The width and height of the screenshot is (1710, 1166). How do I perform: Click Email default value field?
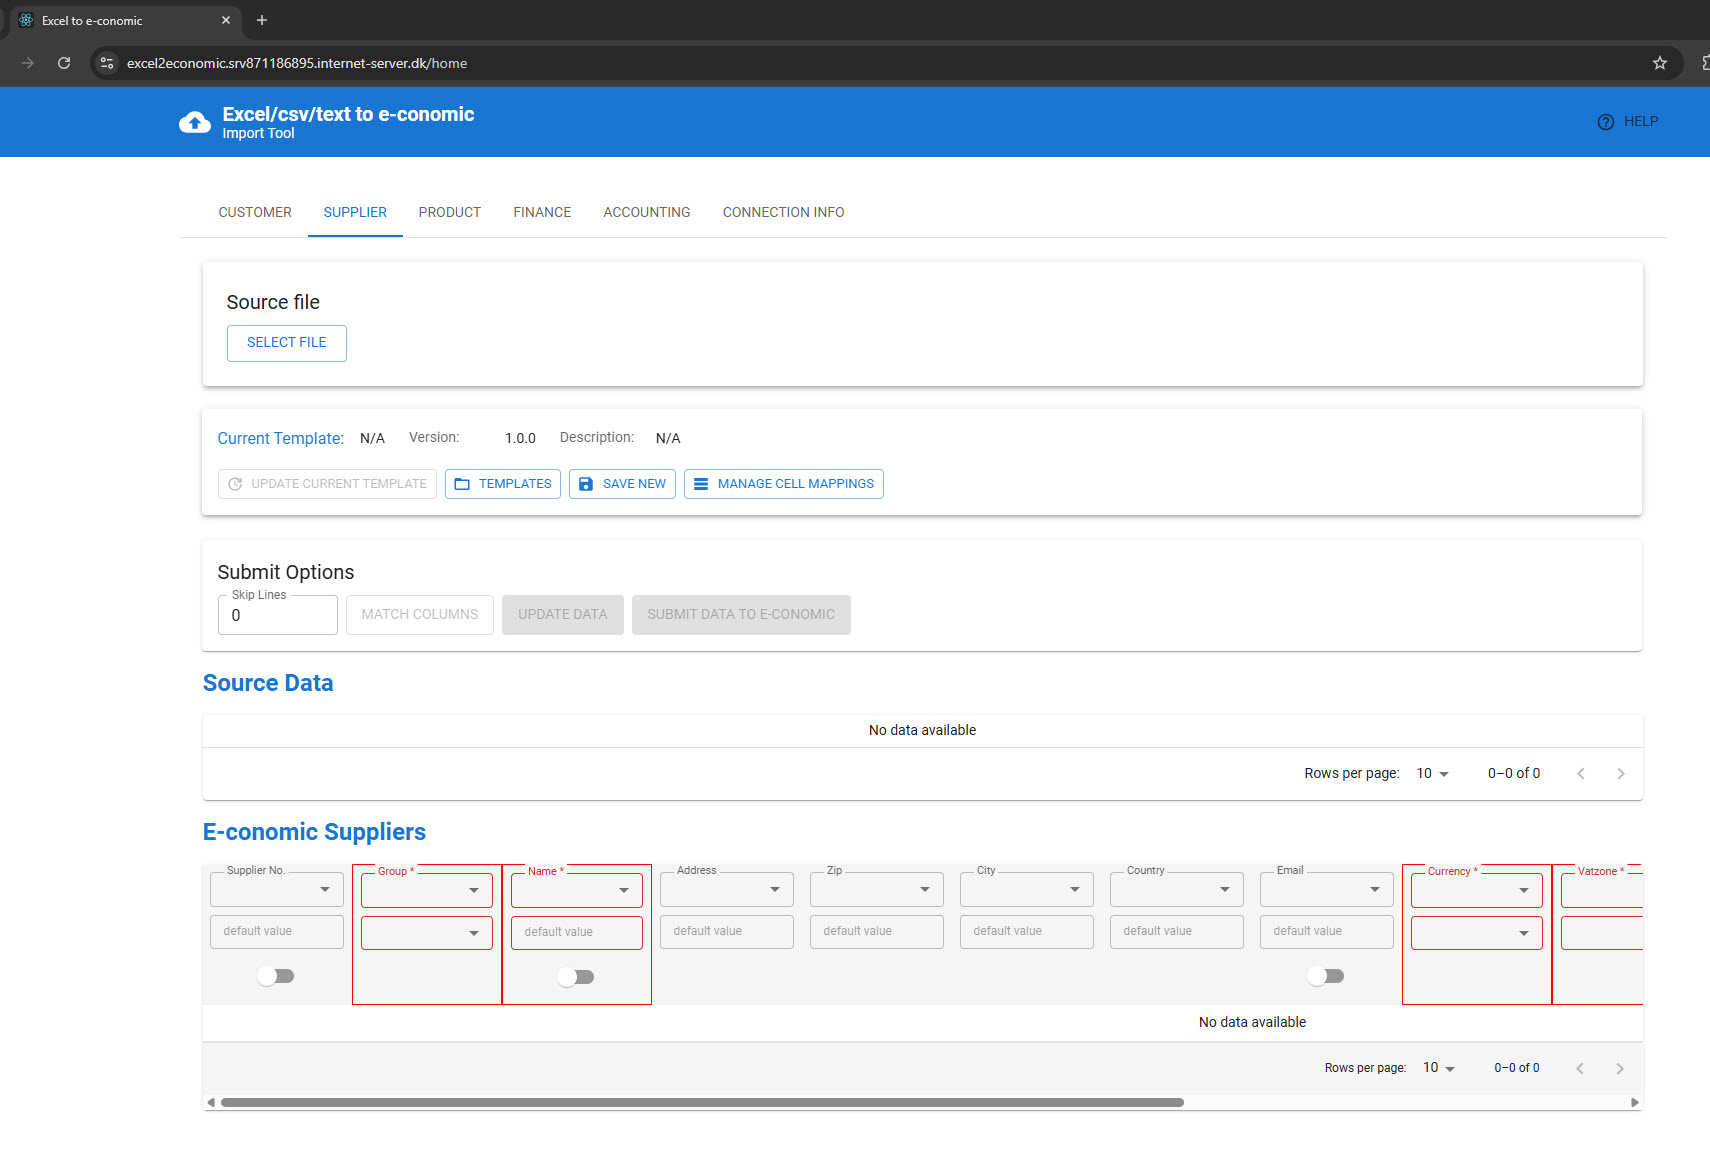click(x=1327, y=932)
